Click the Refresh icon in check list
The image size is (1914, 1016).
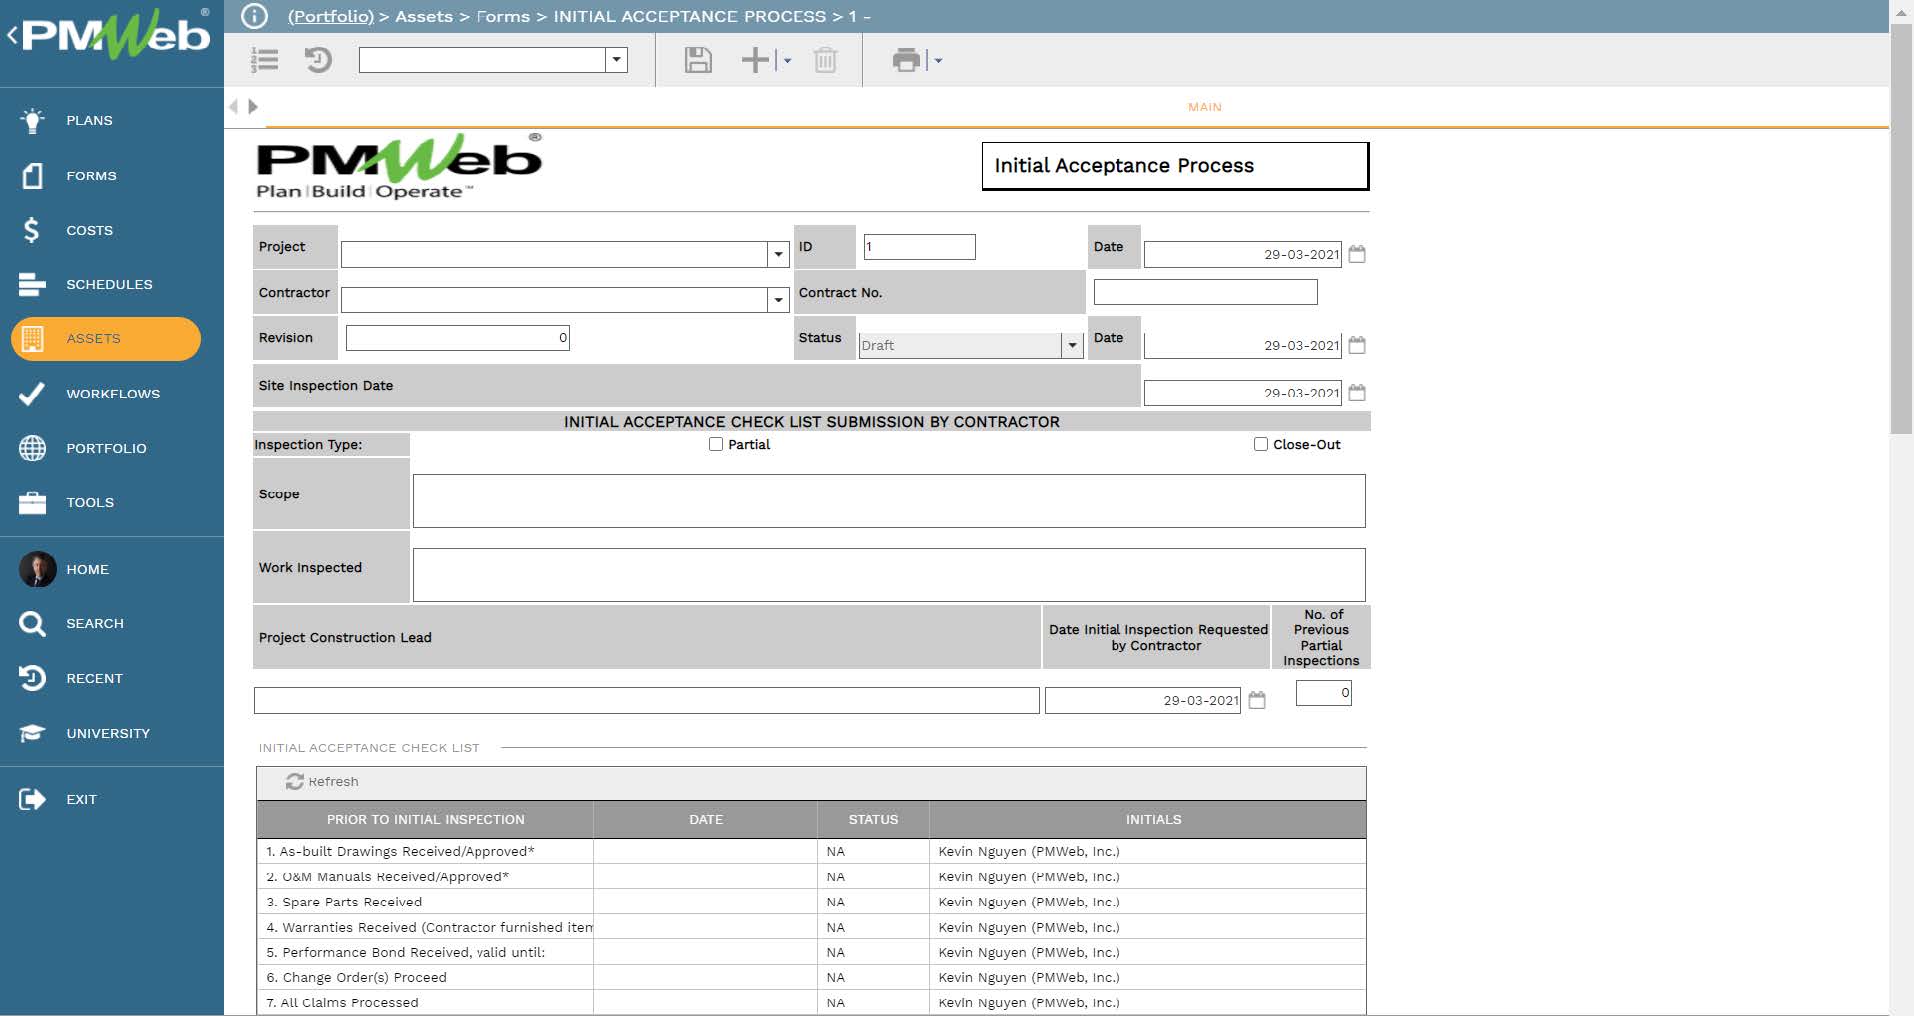(x=294, y=781)
